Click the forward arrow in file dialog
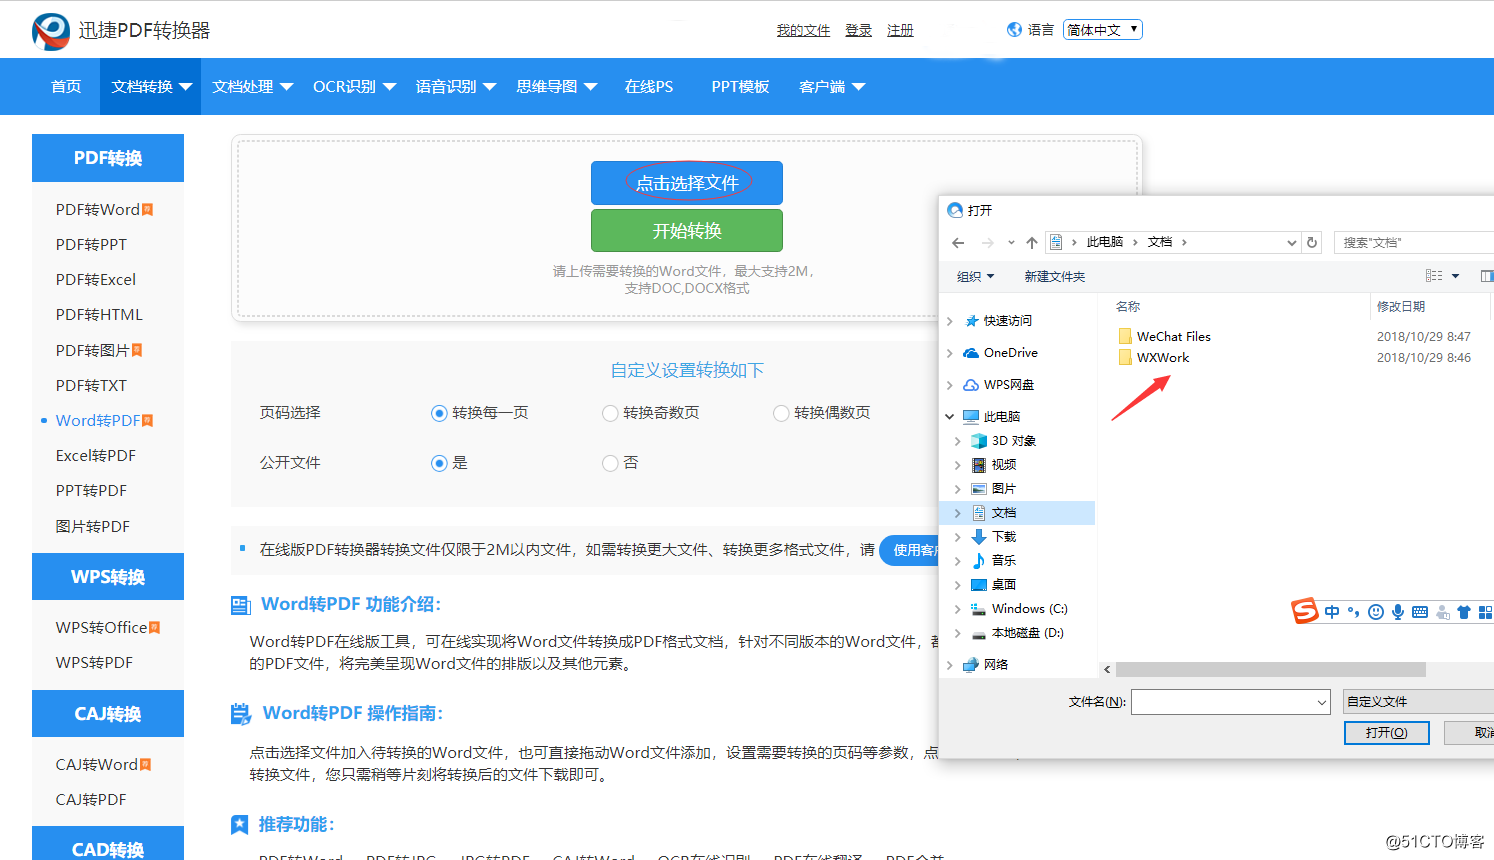Viewport: 1494px width, 860px height. pyautogui.click(x=988, y=243)
